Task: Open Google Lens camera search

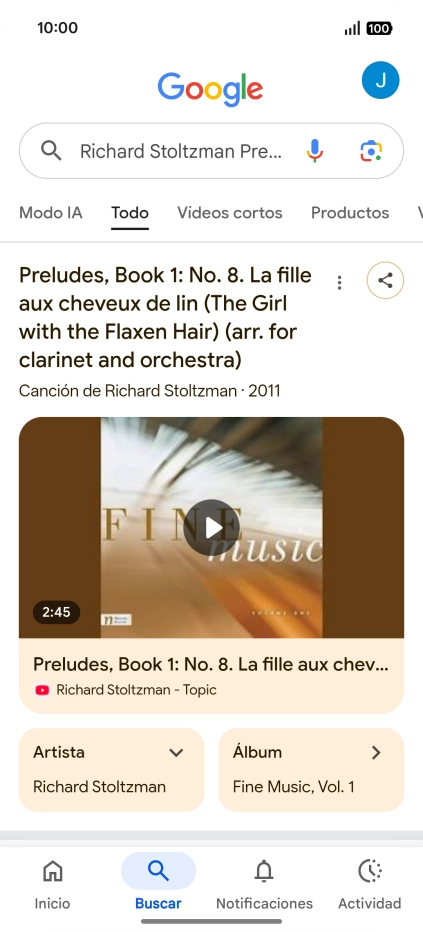Action: (x=371, y=151)
